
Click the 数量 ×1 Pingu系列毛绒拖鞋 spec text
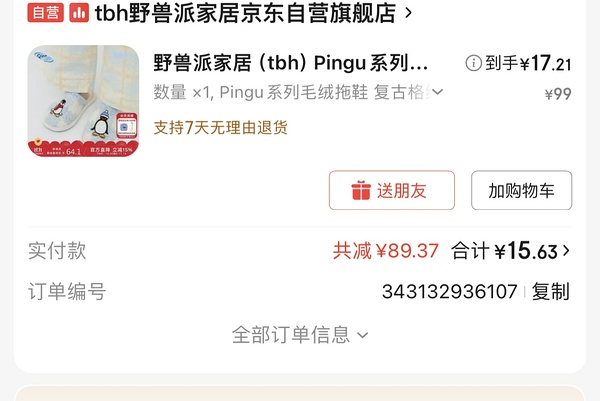(x=292, y=92)
